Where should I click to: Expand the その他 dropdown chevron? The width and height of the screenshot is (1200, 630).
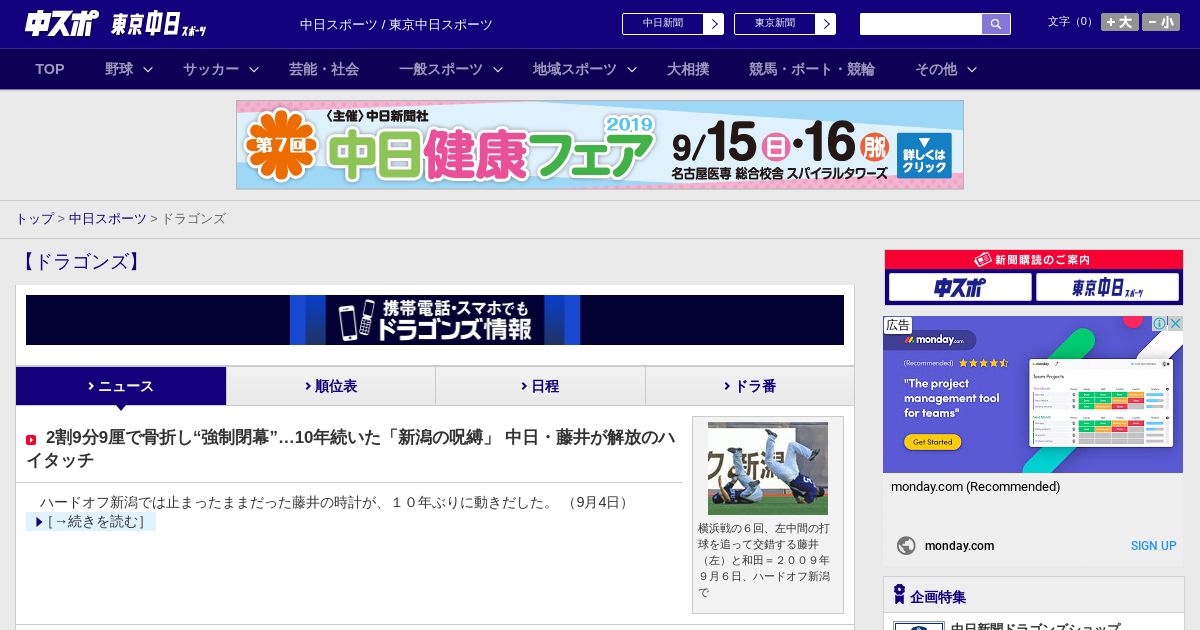pyautogui.click(x=972, y=70)
